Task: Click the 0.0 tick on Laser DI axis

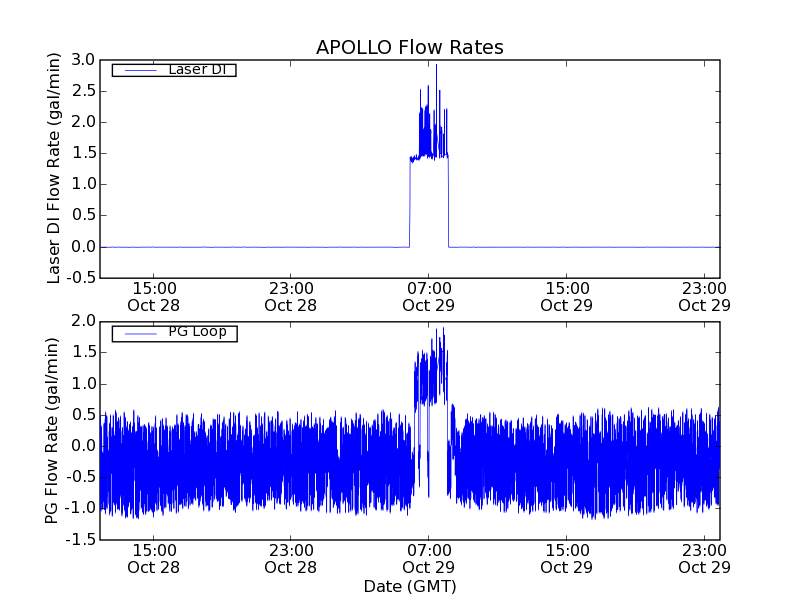Action: click(x=83, y=246)
